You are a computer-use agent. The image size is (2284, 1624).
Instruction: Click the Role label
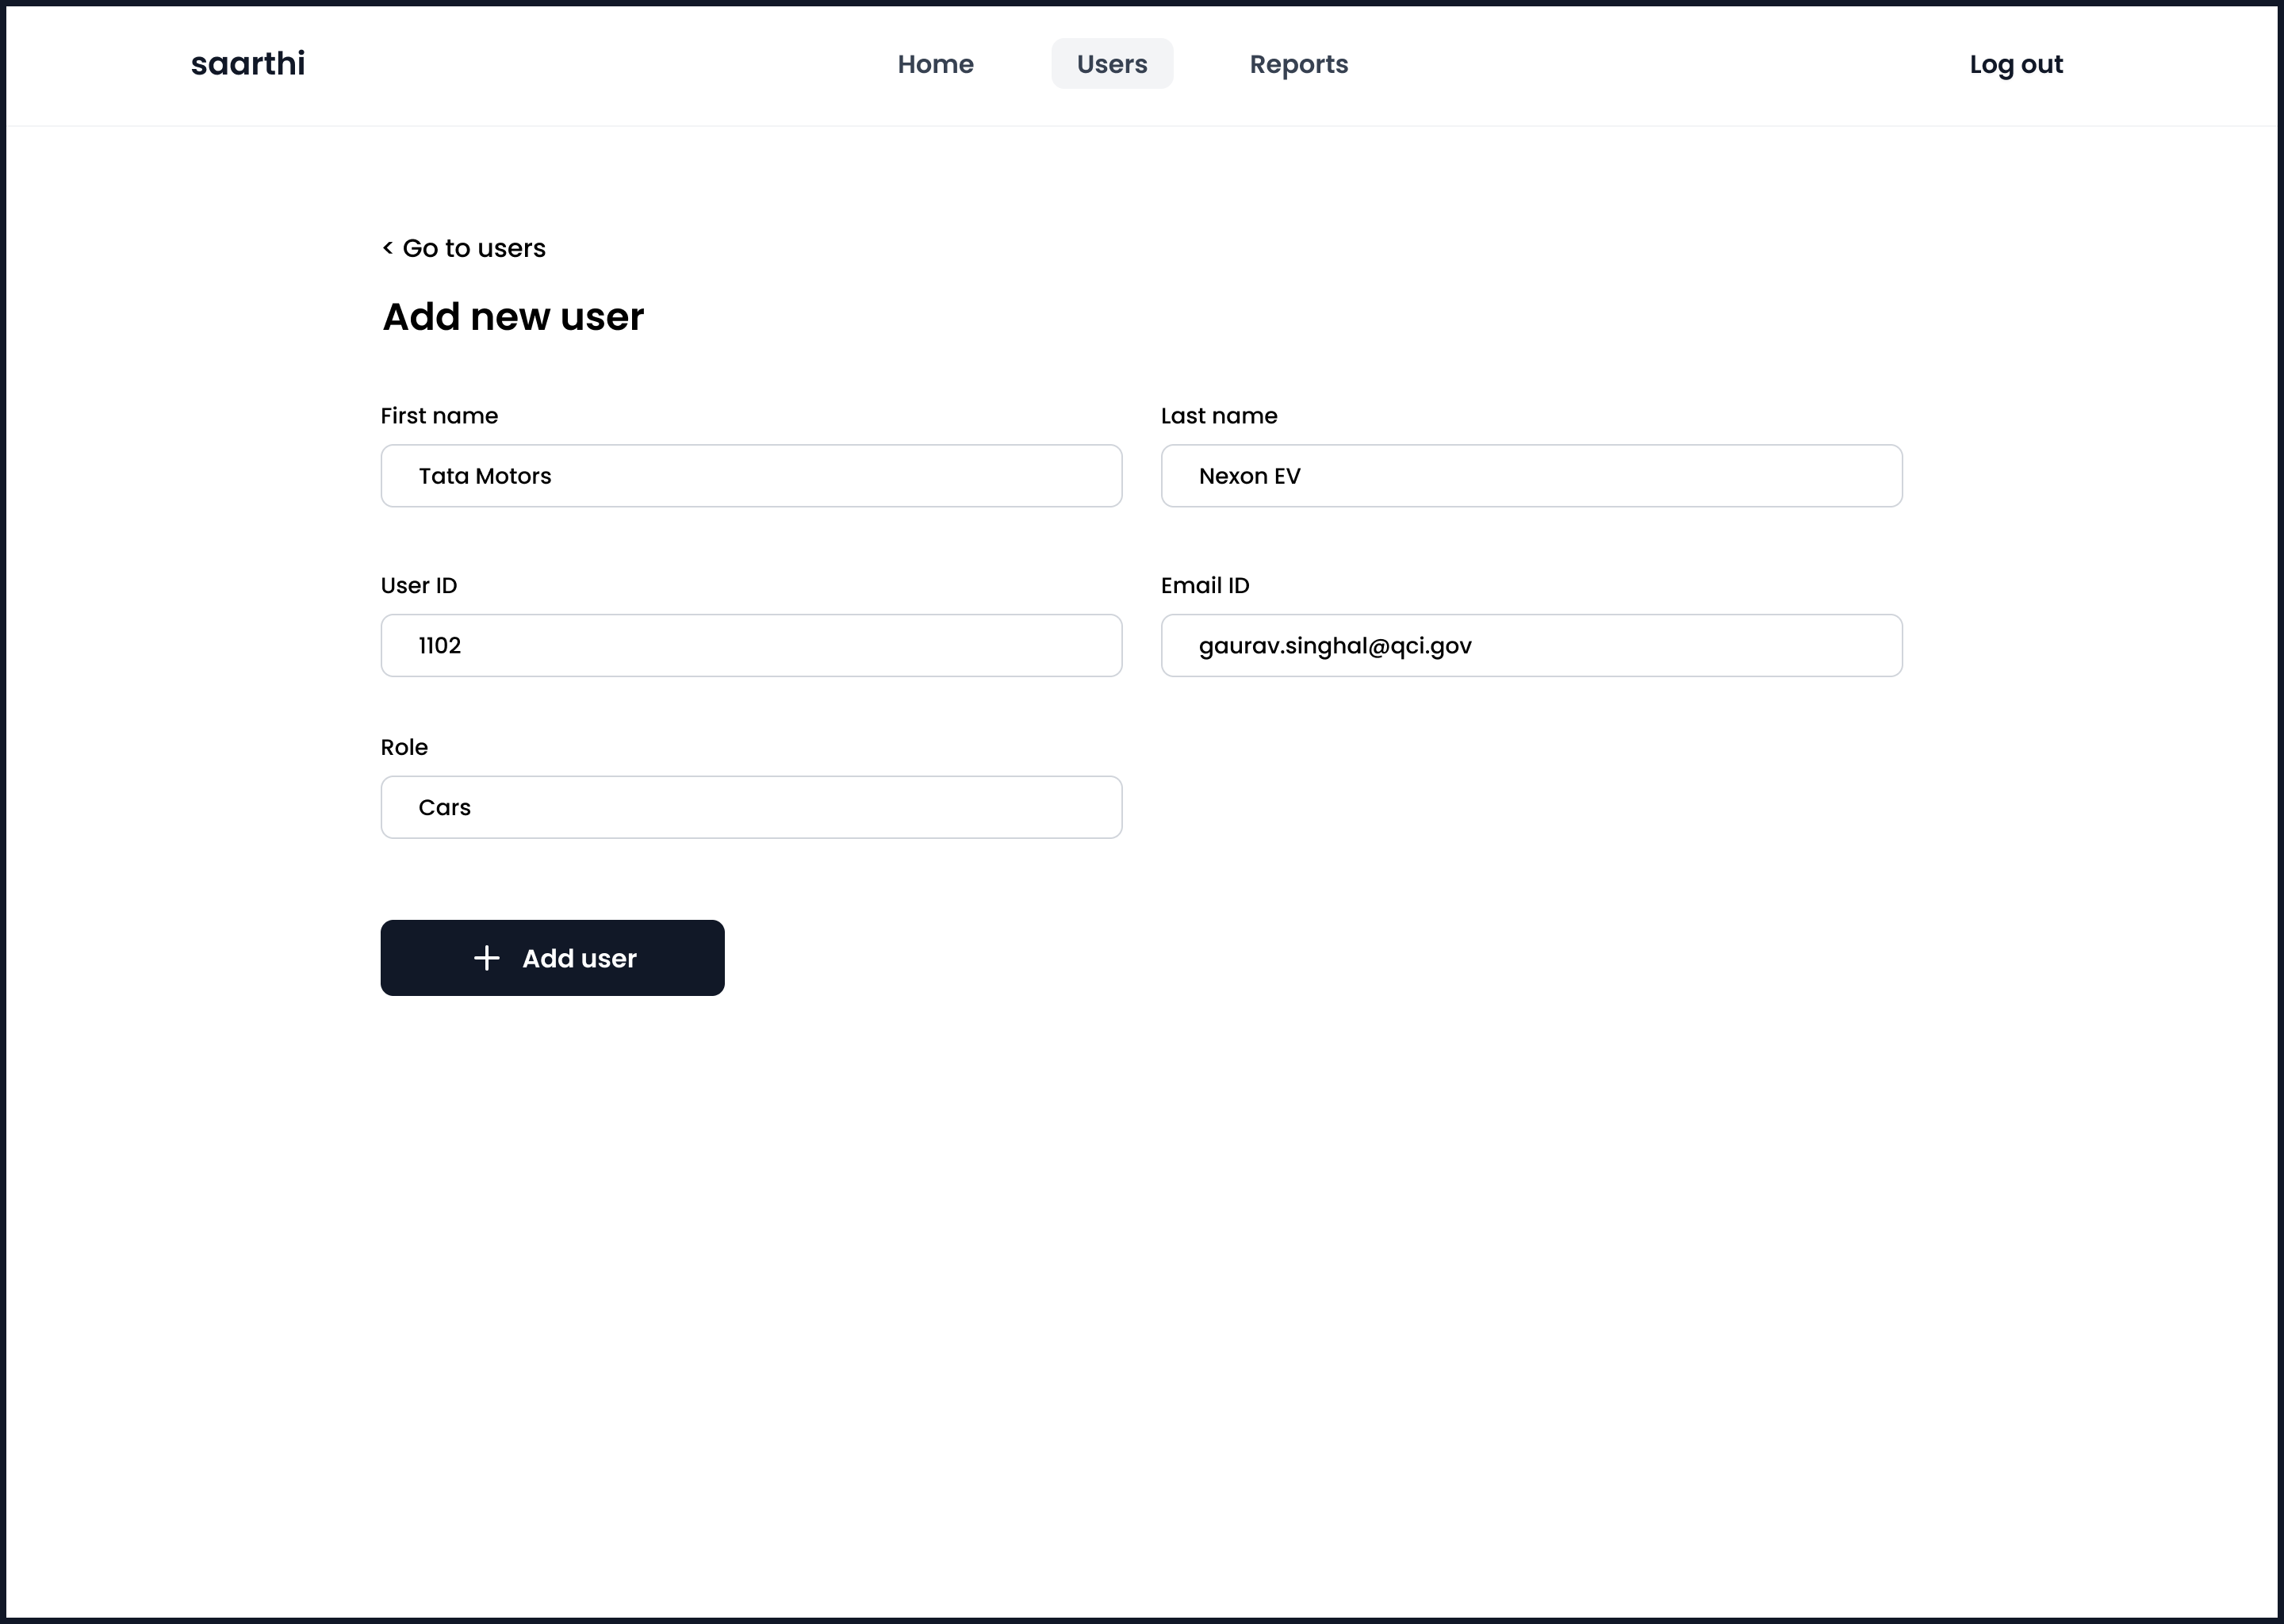click(404, 748)
